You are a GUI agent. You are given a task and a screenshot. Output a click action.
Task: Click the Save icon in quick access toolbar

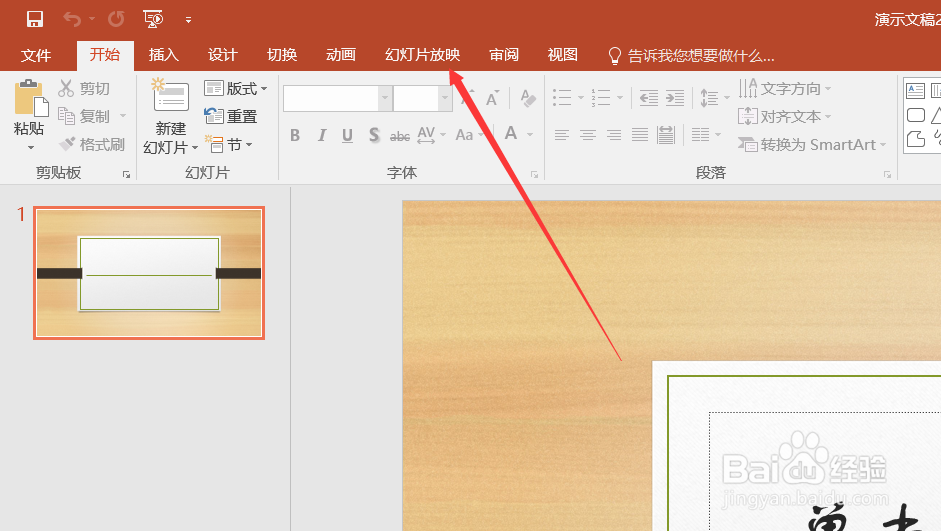(35, 19)
